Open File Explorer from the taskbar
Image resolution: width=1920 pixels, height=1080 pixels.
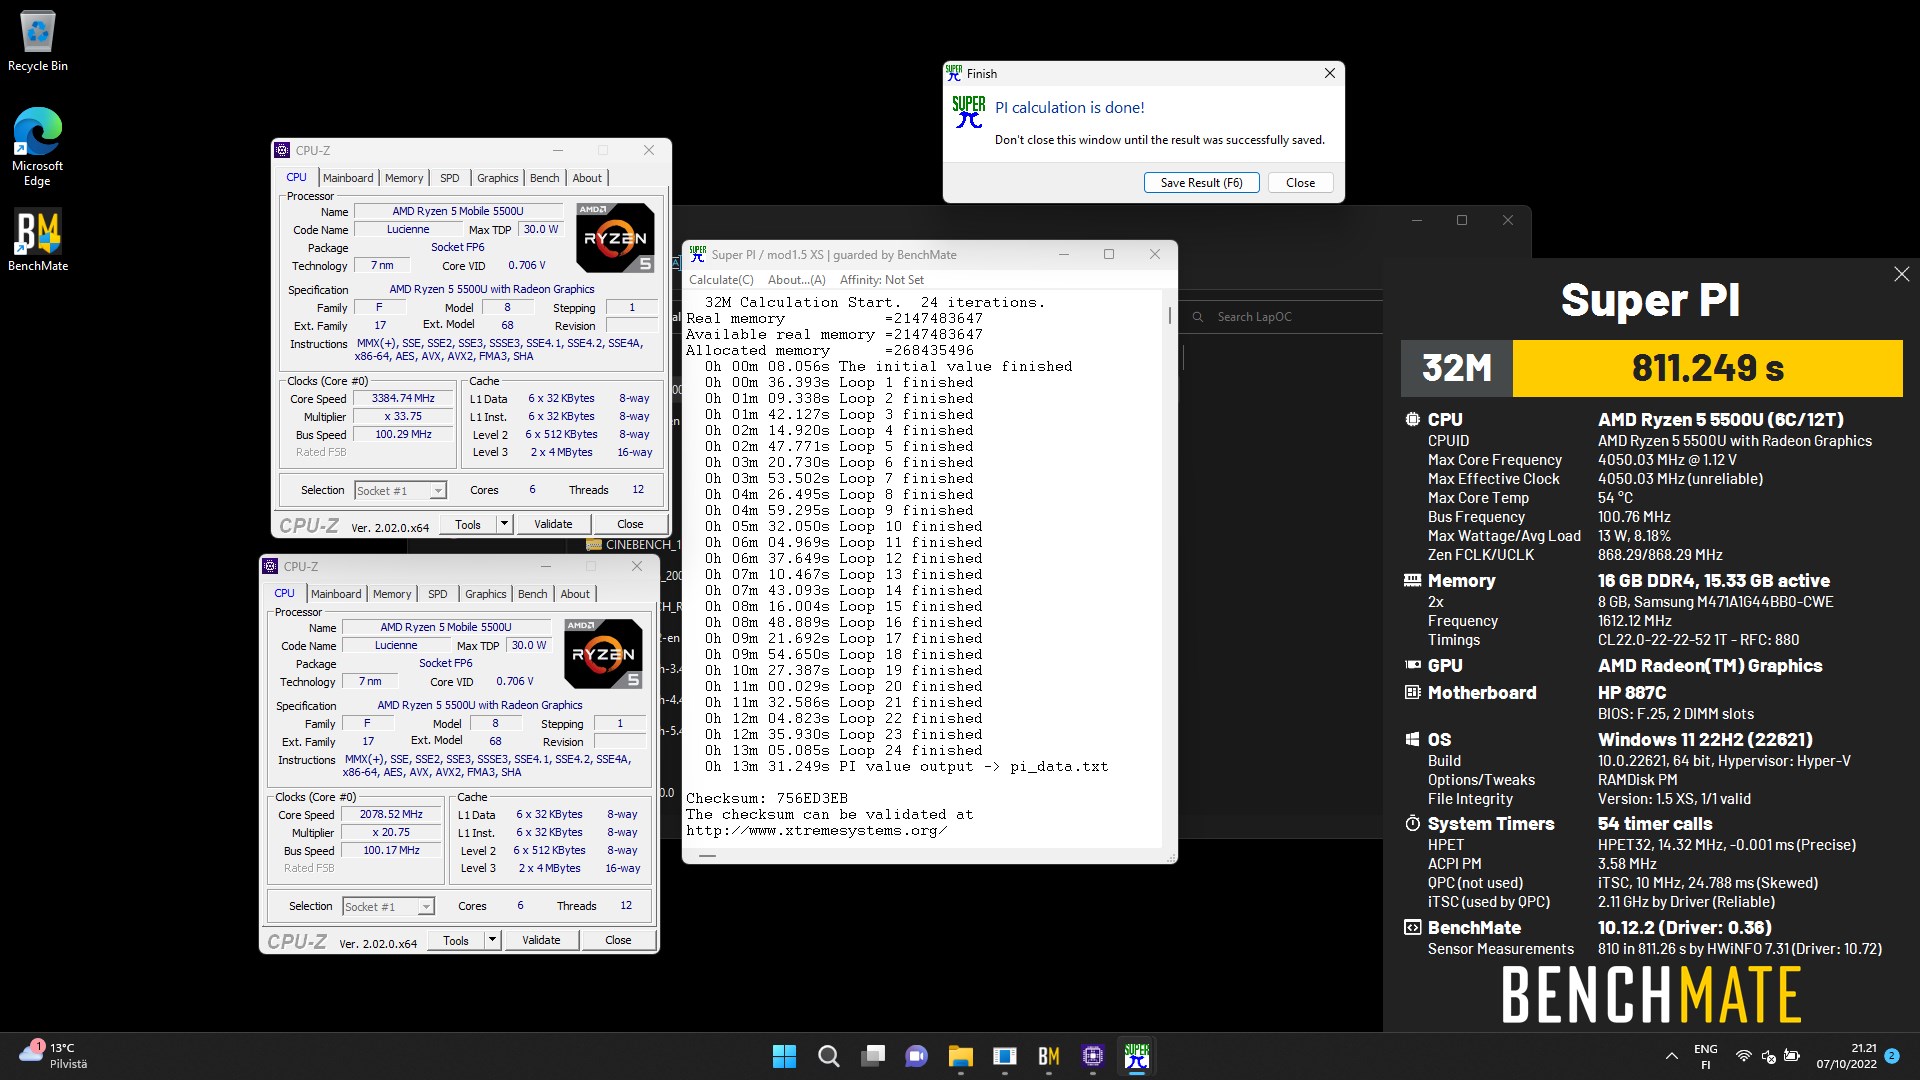click(961, 1056)
